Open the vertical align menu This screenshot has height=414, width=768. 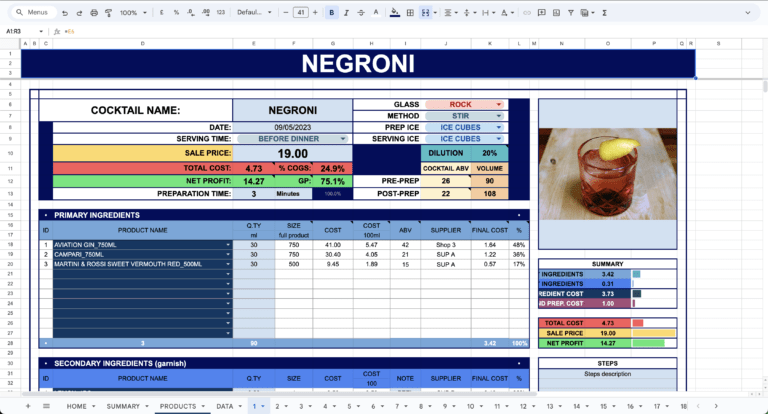point(468,13)
